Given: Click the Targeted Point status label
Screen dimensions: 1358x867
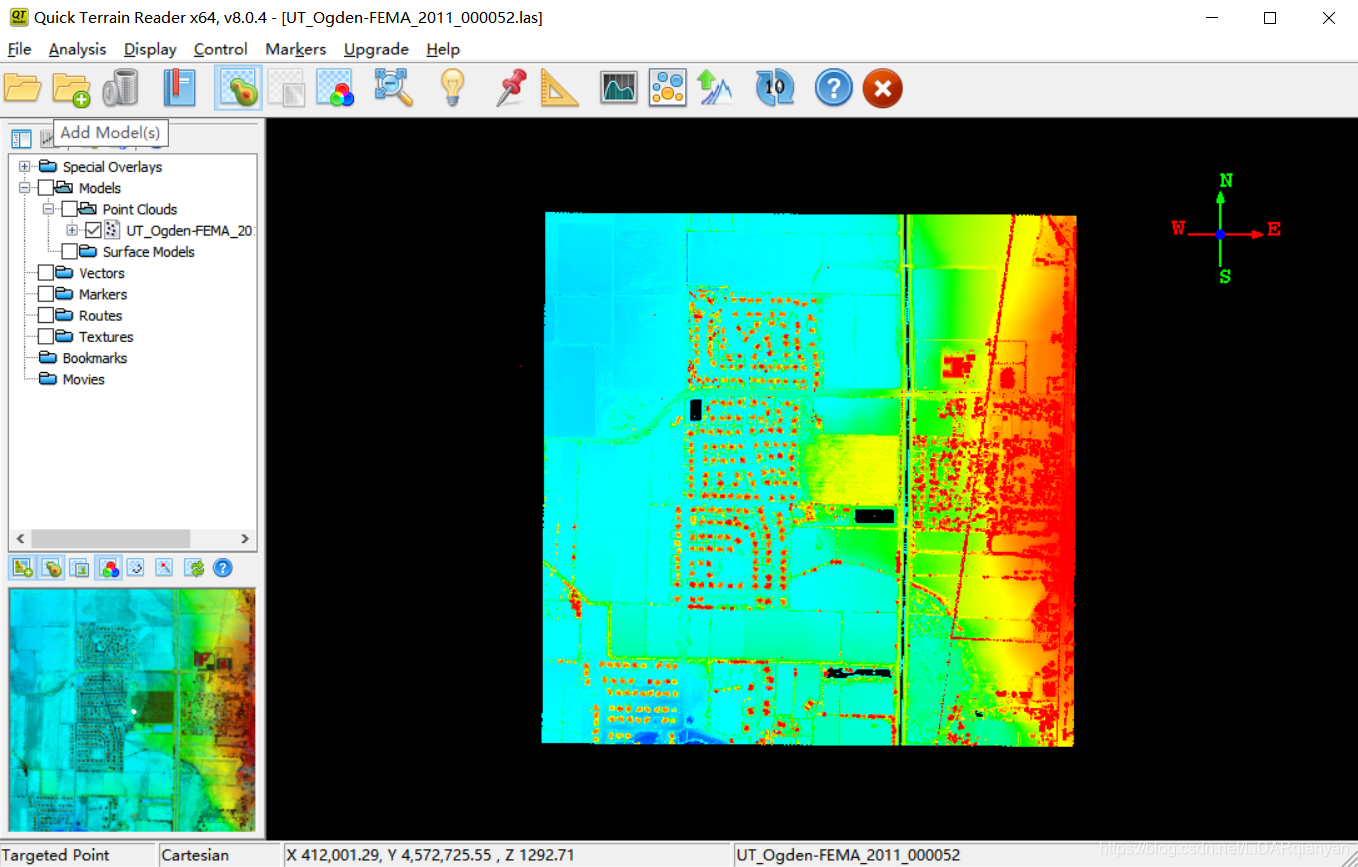Looking at the screenshot, I should coord(55,855).
